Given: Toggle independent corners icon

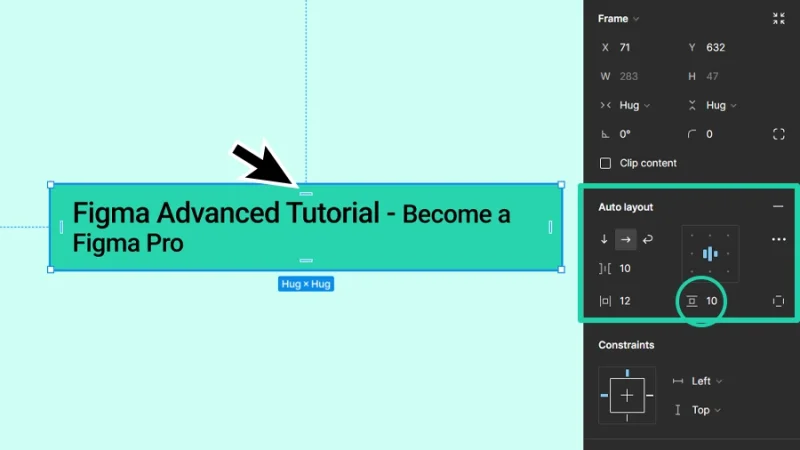Looking at the screenshot, I should pos(778,134).
